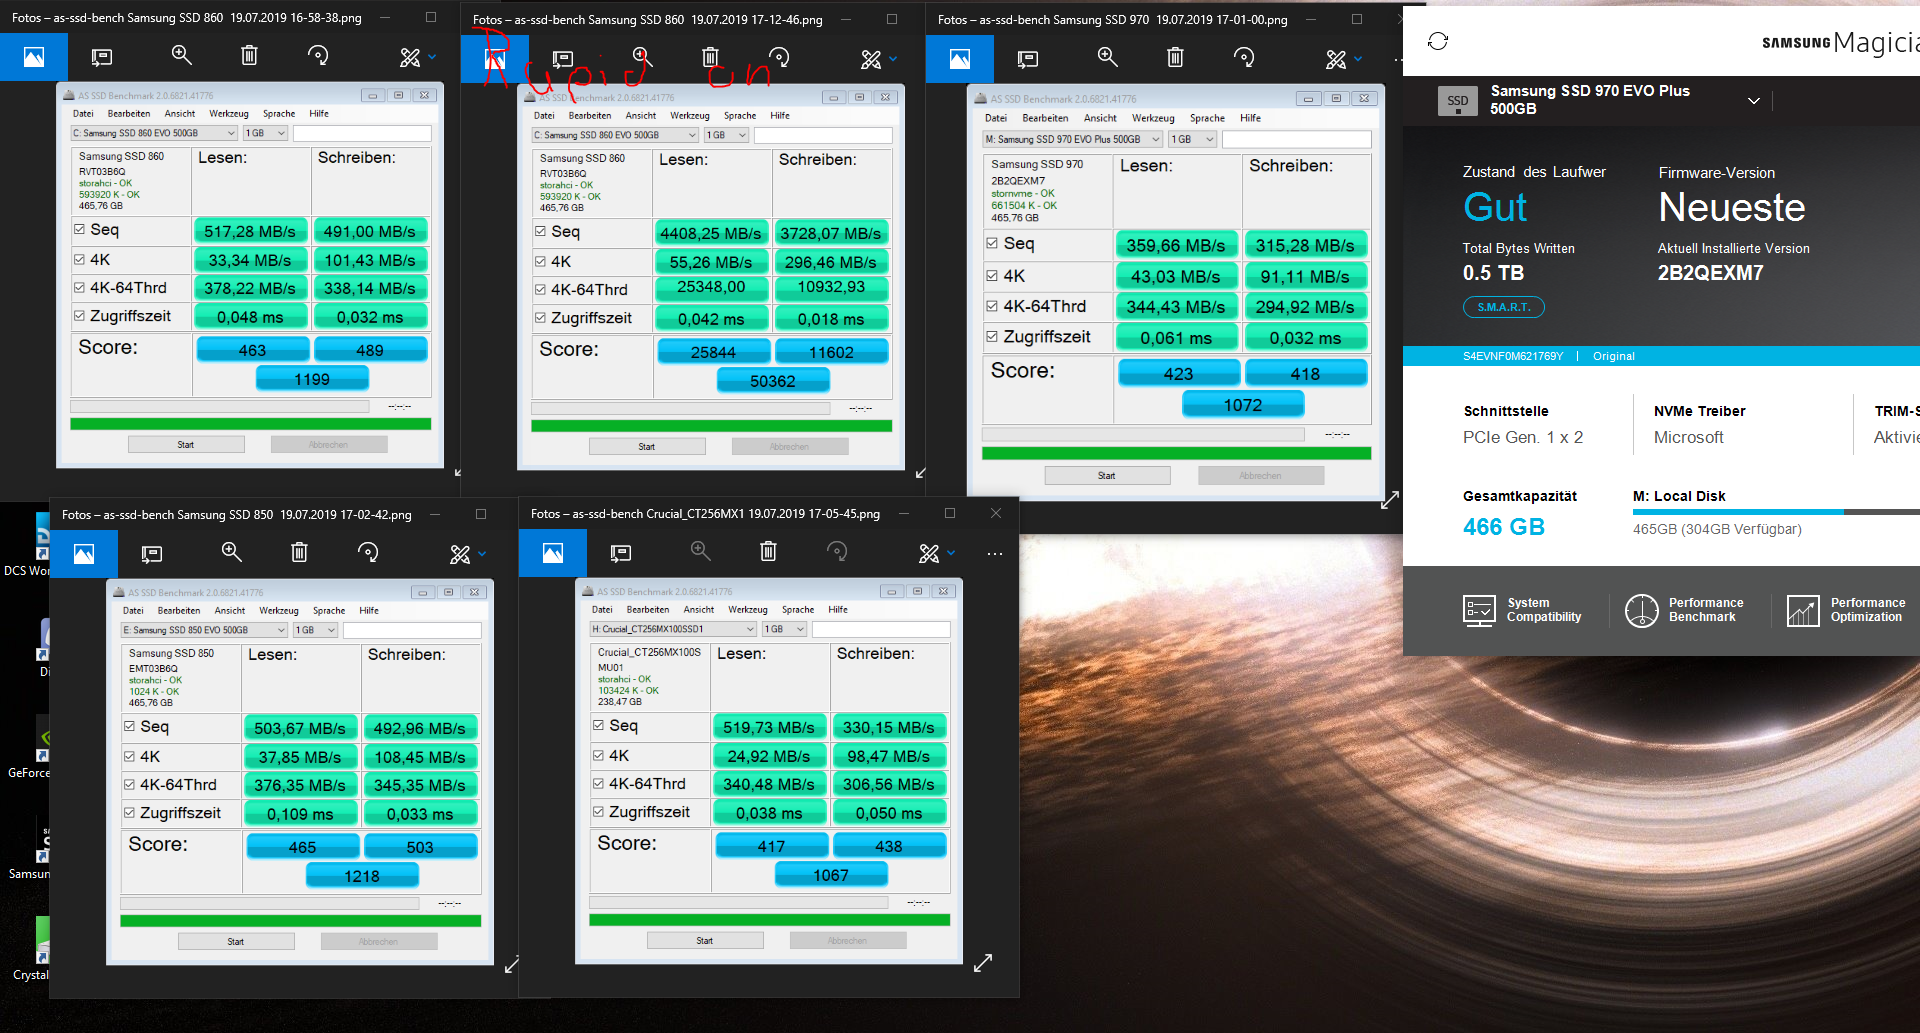The image size is (1920, 1033).
Task: Zoom the Samsung SSD 970 photo
Action: click(x=1107, y=58)
